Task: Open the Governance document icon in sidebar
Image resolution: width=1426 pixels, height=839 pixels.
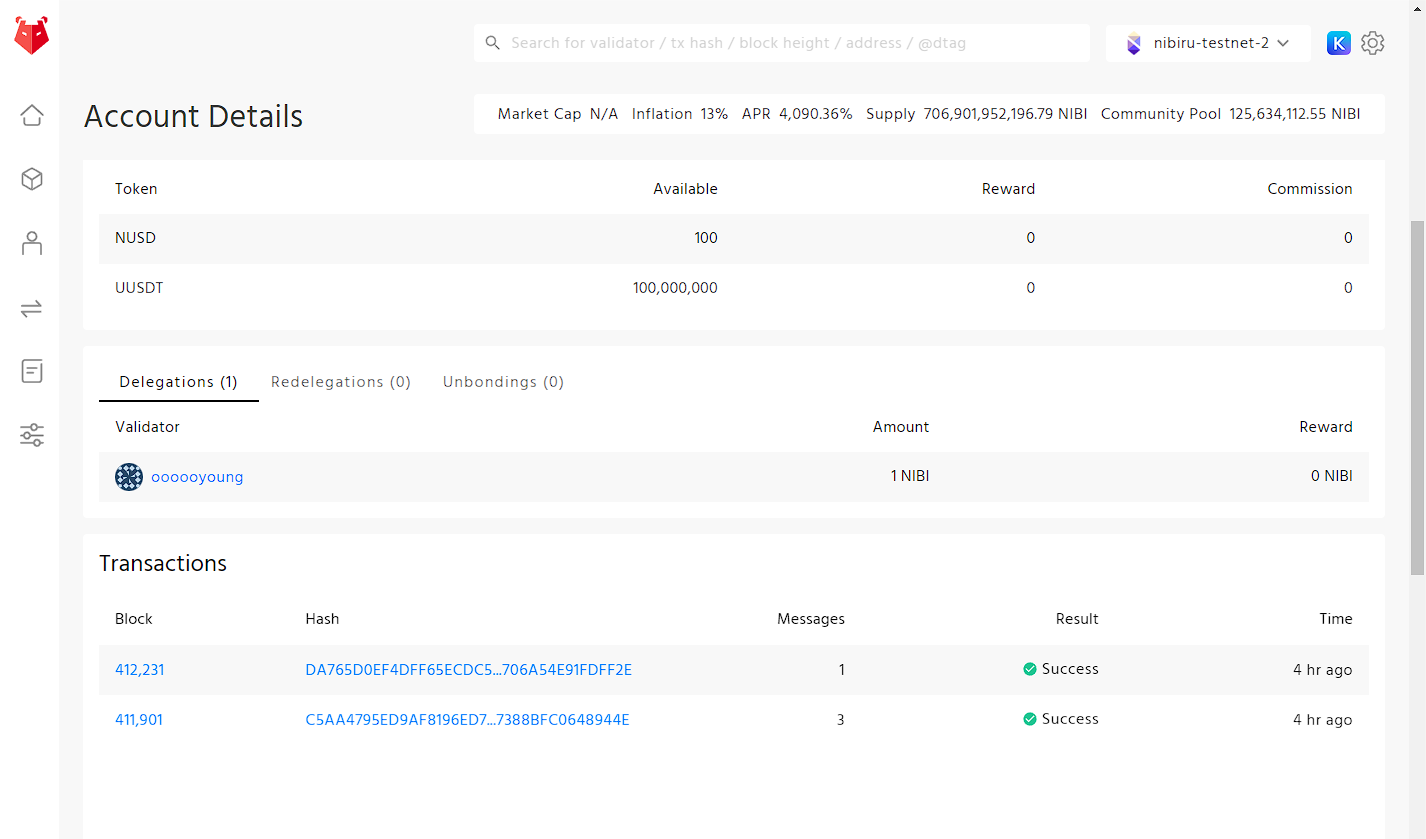Action: (31, 371)
